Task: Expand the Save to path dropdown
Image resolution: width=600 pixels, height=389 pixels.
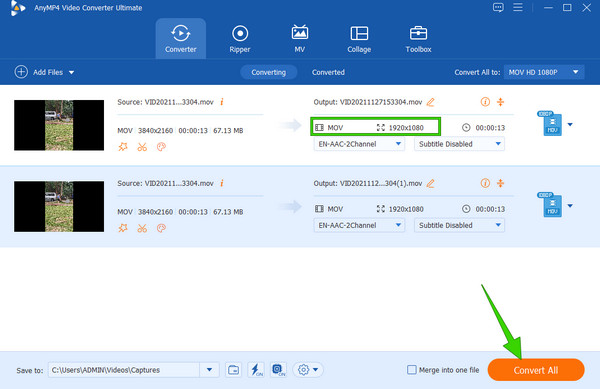Action: 209,370
